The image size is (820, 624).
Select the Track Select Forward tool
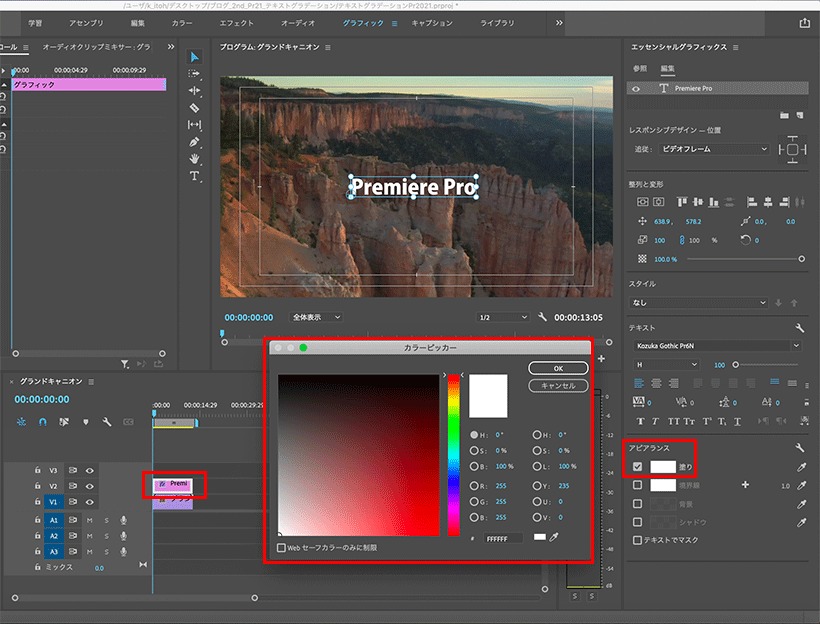[x=194, y=74]
